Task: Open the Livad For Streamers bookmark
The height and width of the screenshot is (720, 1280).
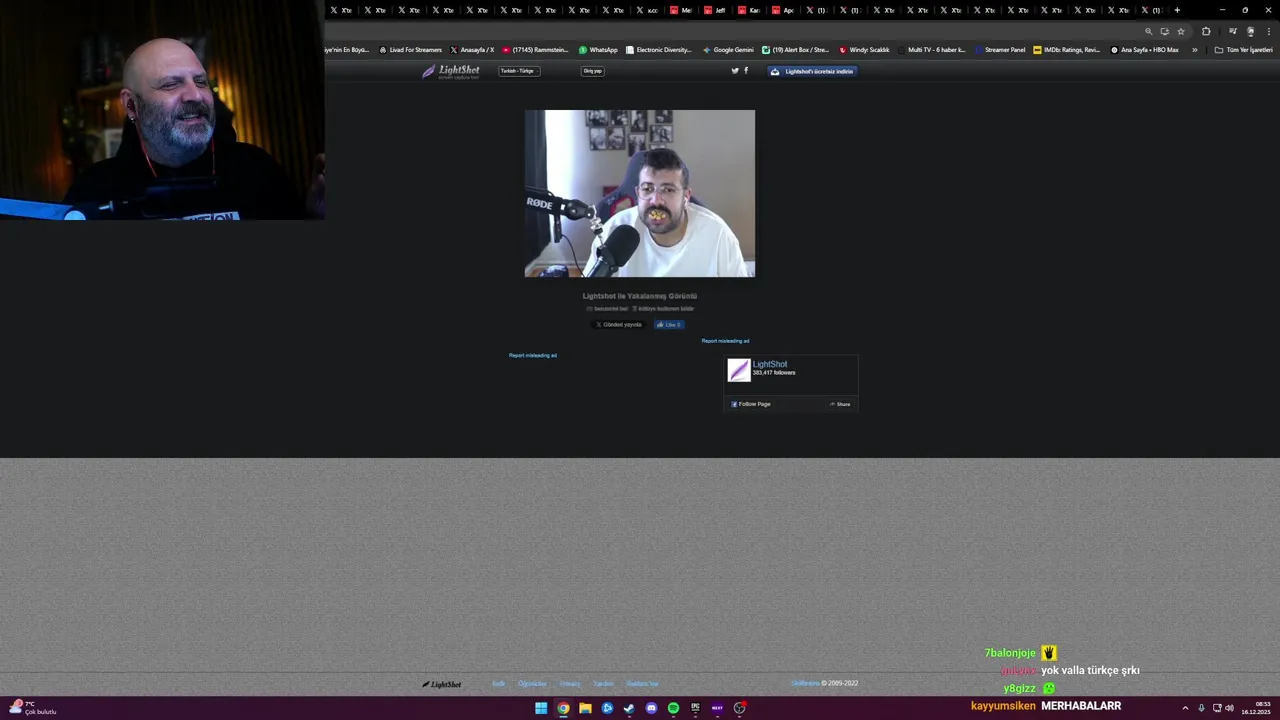Action: click(x=410, y=50)
